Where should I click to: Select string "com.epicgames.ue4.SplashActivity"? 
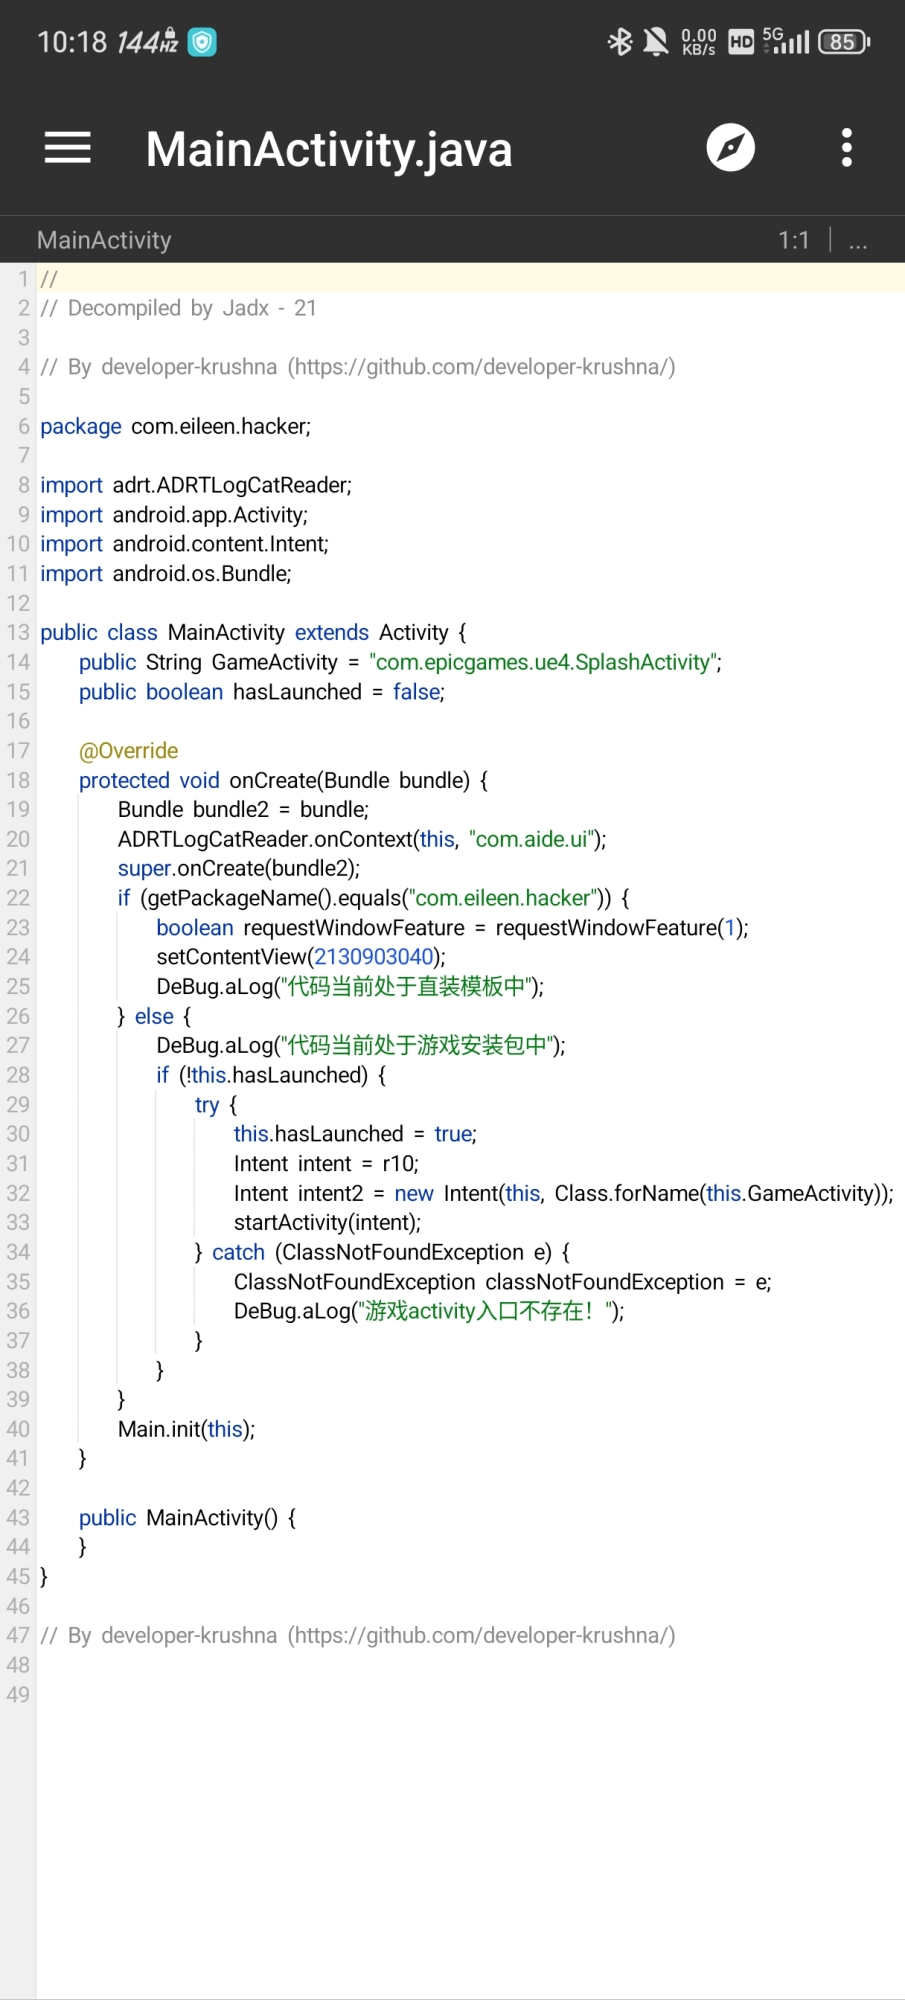click(543, 662)
